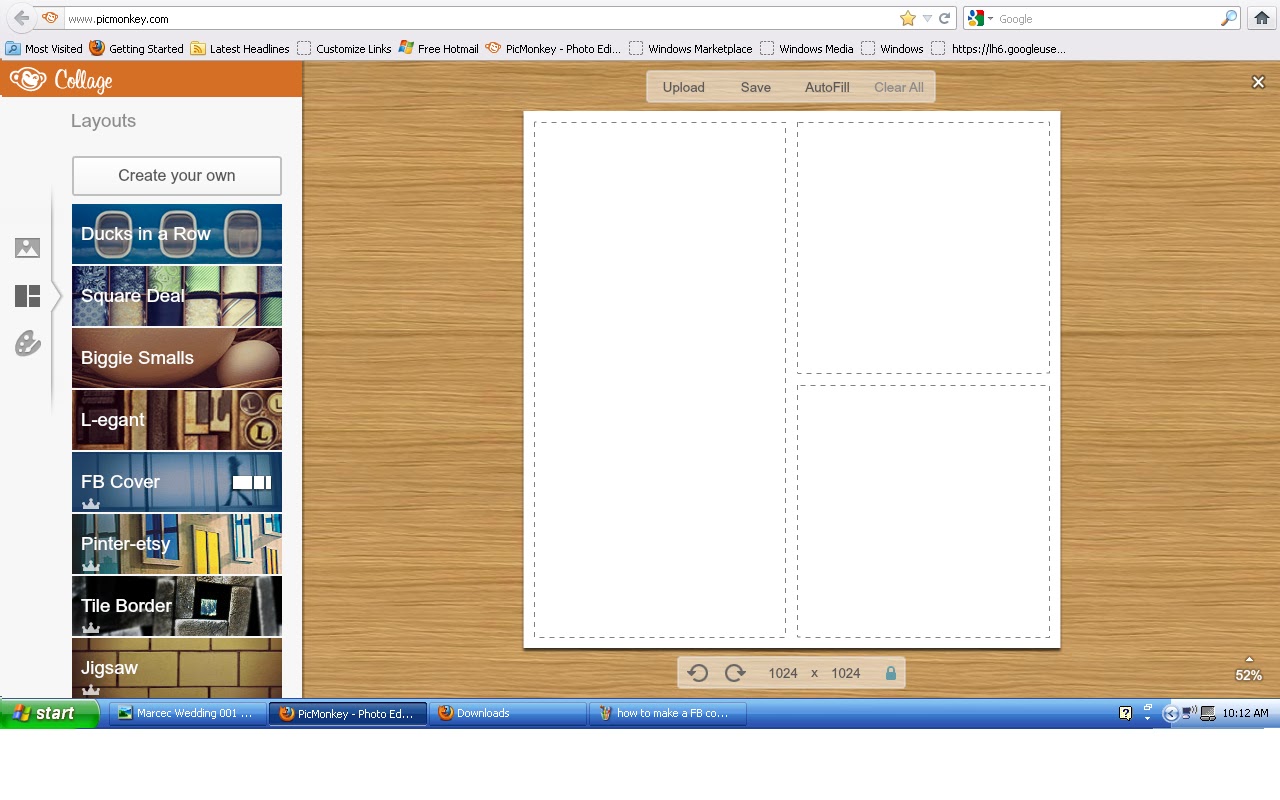Open the Windows Marketplace bookmark
This screenshot has height=800, width=1280.
point(691,48)
